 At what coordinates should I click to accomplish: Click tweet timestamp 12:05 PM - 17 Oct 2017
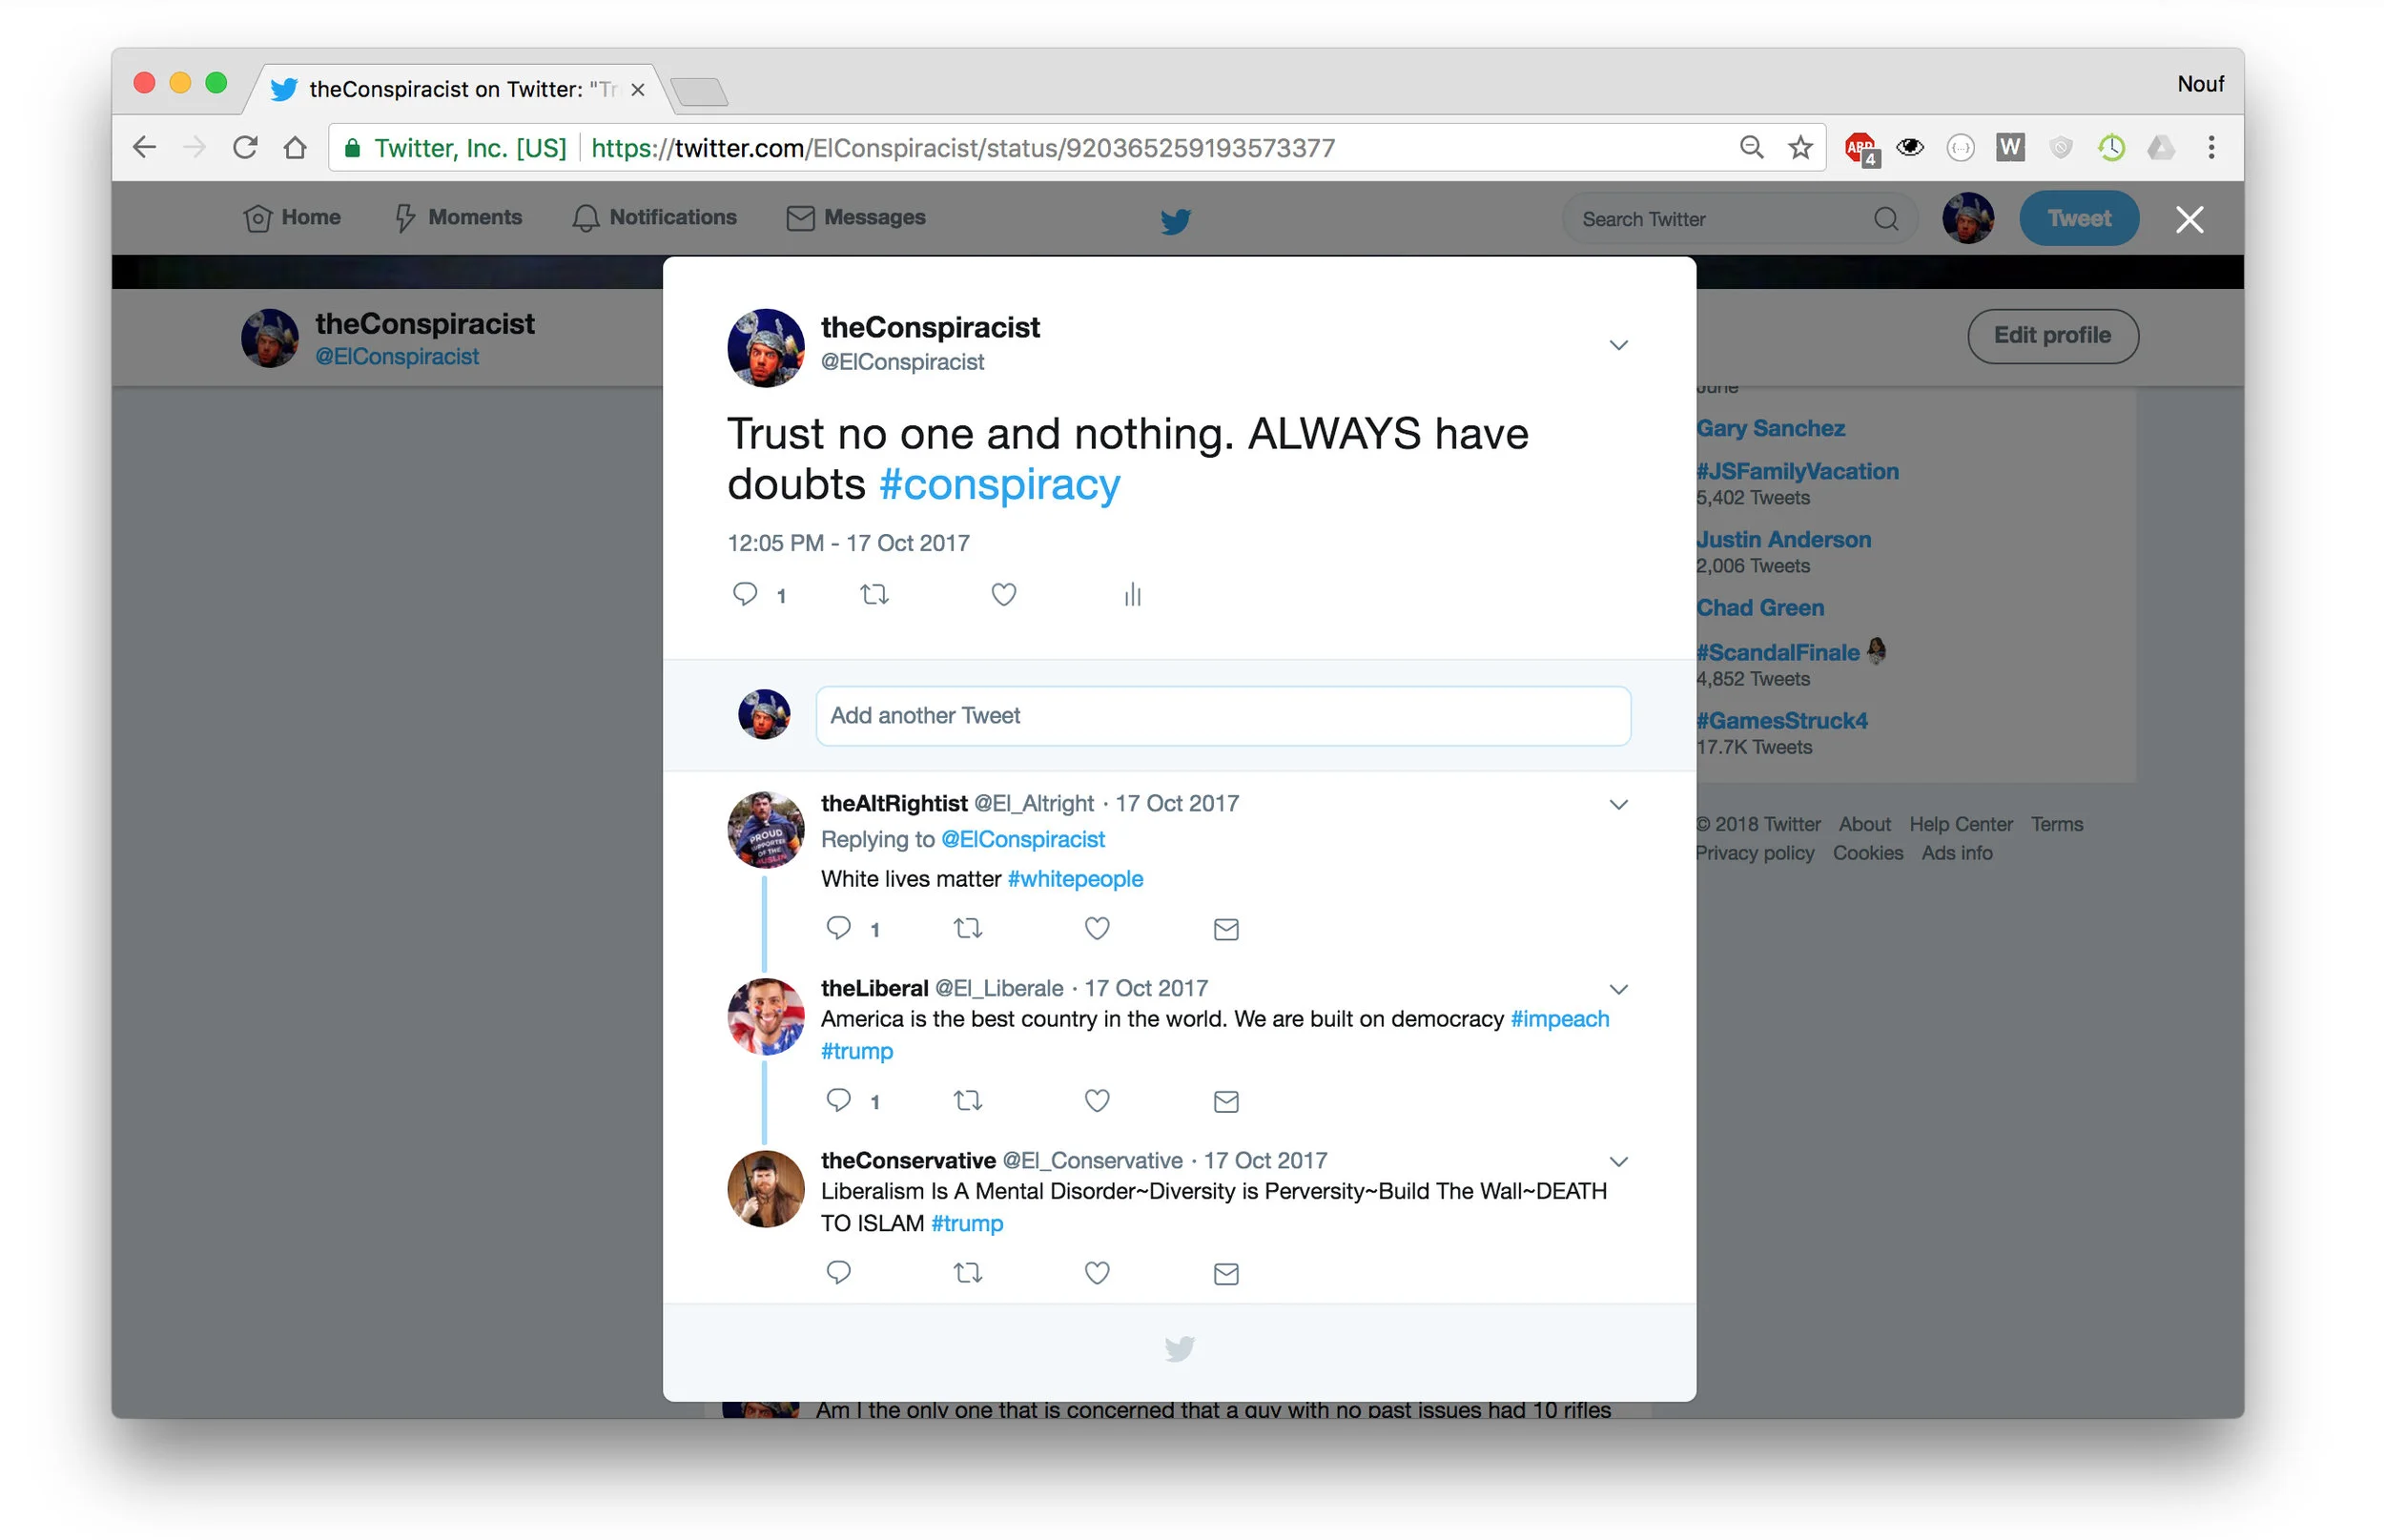[x=848, y=543]
